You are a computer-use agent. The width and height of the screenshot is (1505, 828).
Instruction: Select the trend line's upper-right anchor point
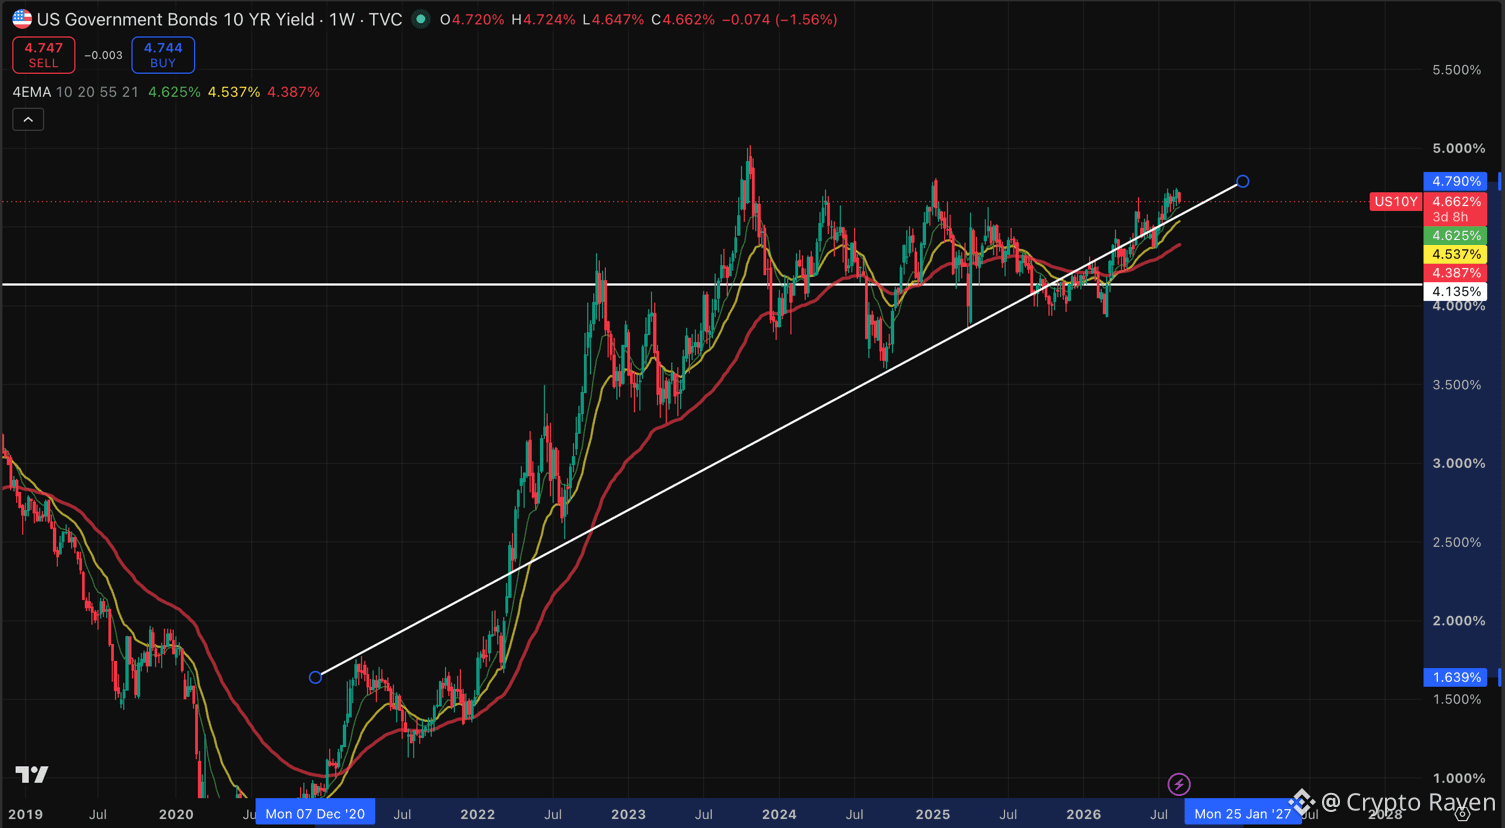click(x=1242, y=182)
